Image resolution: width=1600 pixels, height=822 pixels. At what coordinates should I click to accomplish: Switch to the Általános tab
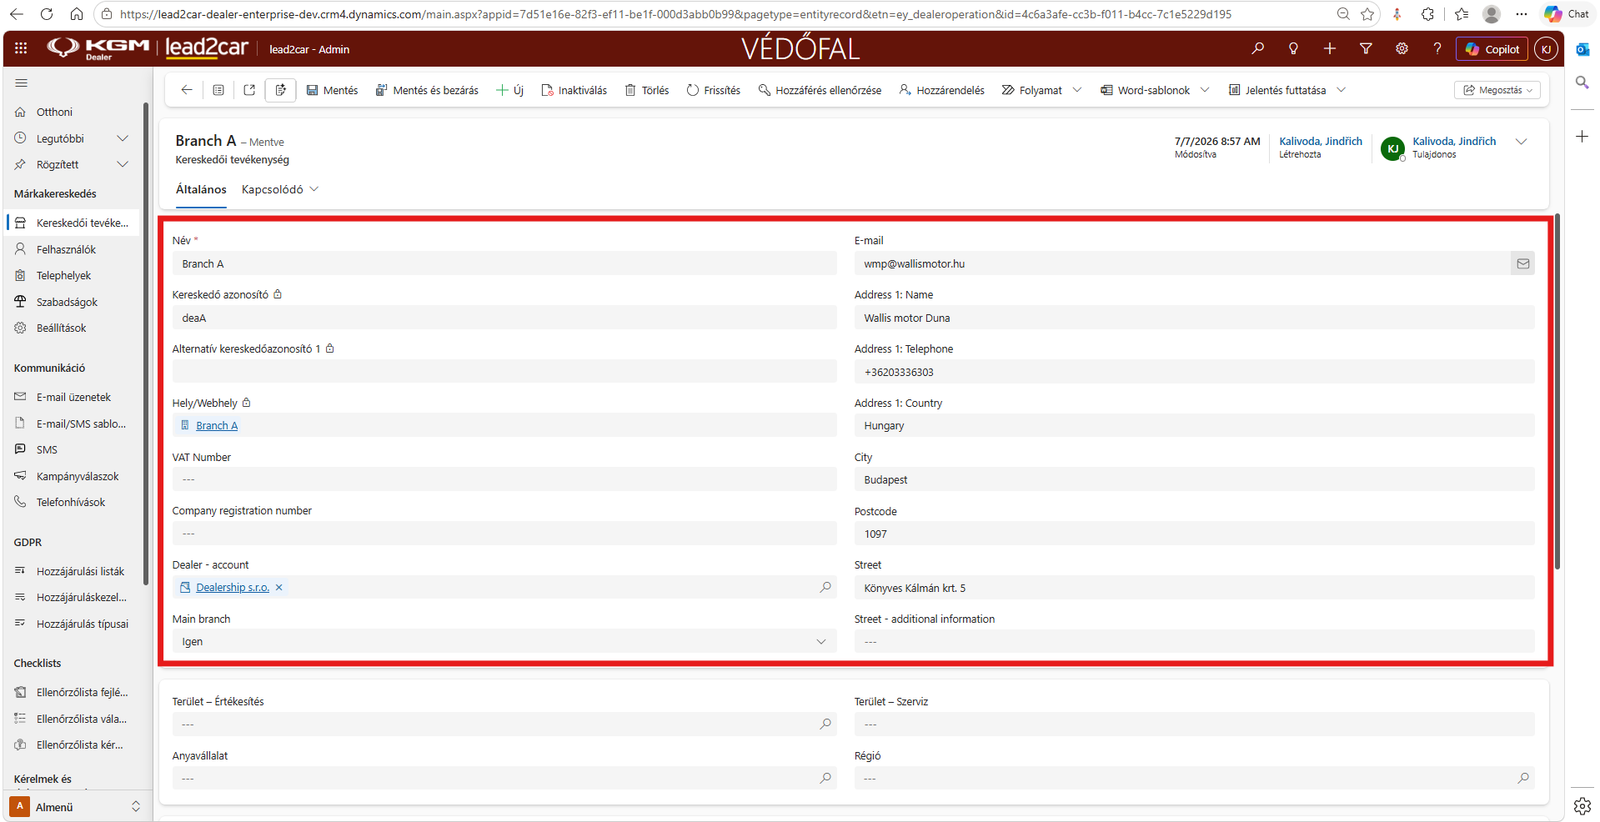[201, 189]
